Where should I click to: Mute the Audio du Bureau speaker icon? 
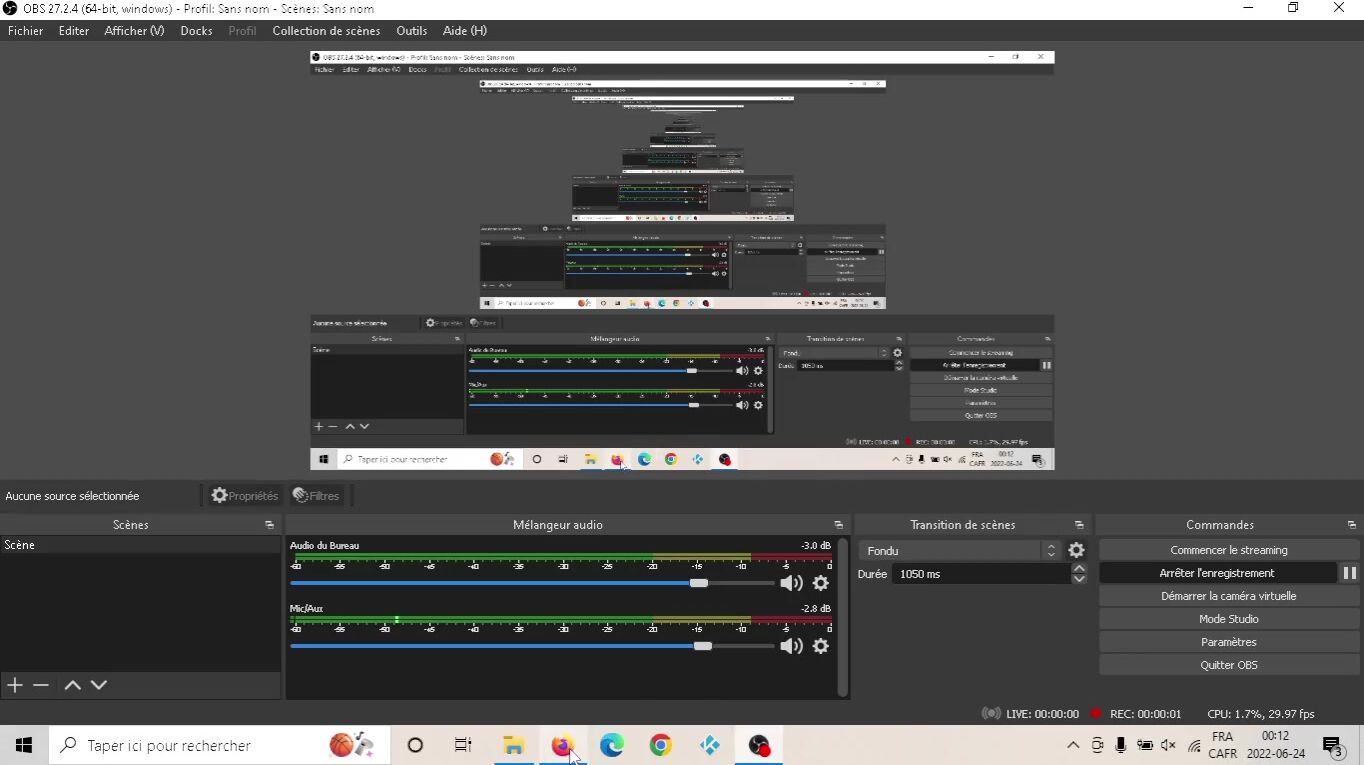click(x=791, y=583)
